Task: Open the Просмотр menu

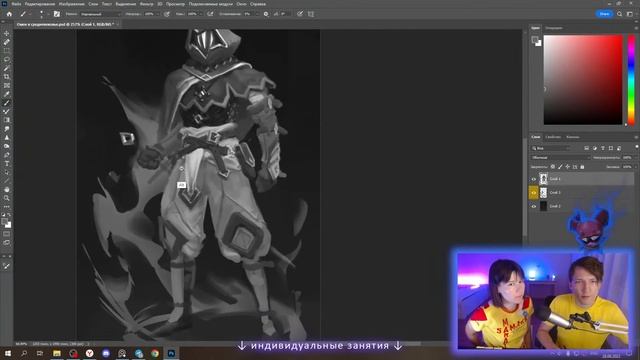Action: [x=175, y=4]
